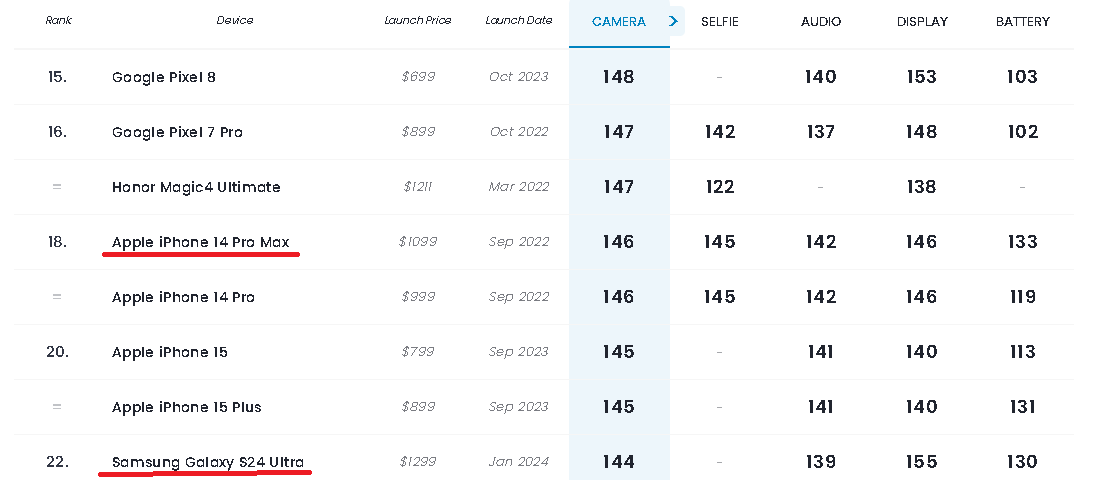The height and width of the screenshot is (480, 1097).
Task: Sort by the Launch Date column header
Action: point(518,20)
